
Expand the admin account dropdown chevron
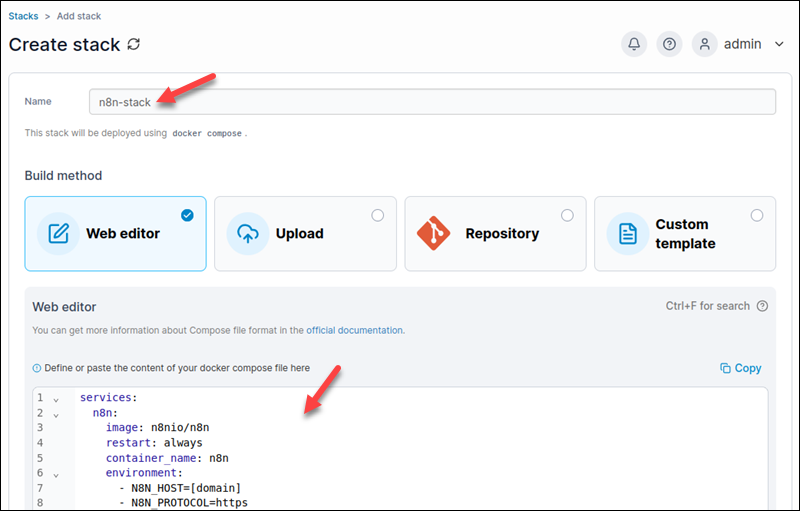click(779, 44)
